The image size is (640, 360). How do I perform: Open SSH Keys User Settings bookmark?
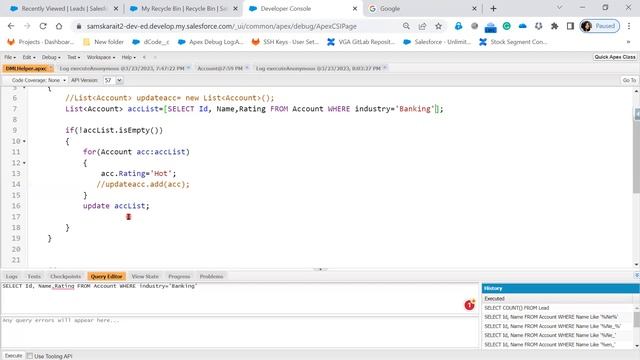(285, 42)
